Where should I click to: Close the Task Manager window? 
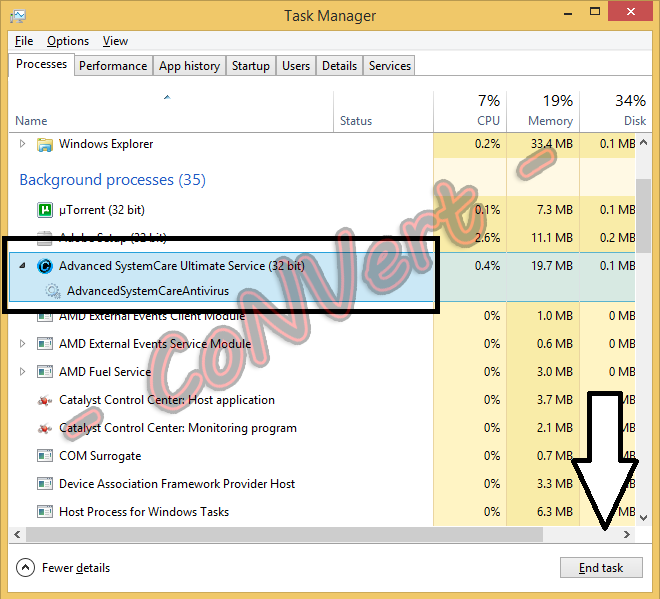point(631,12)
